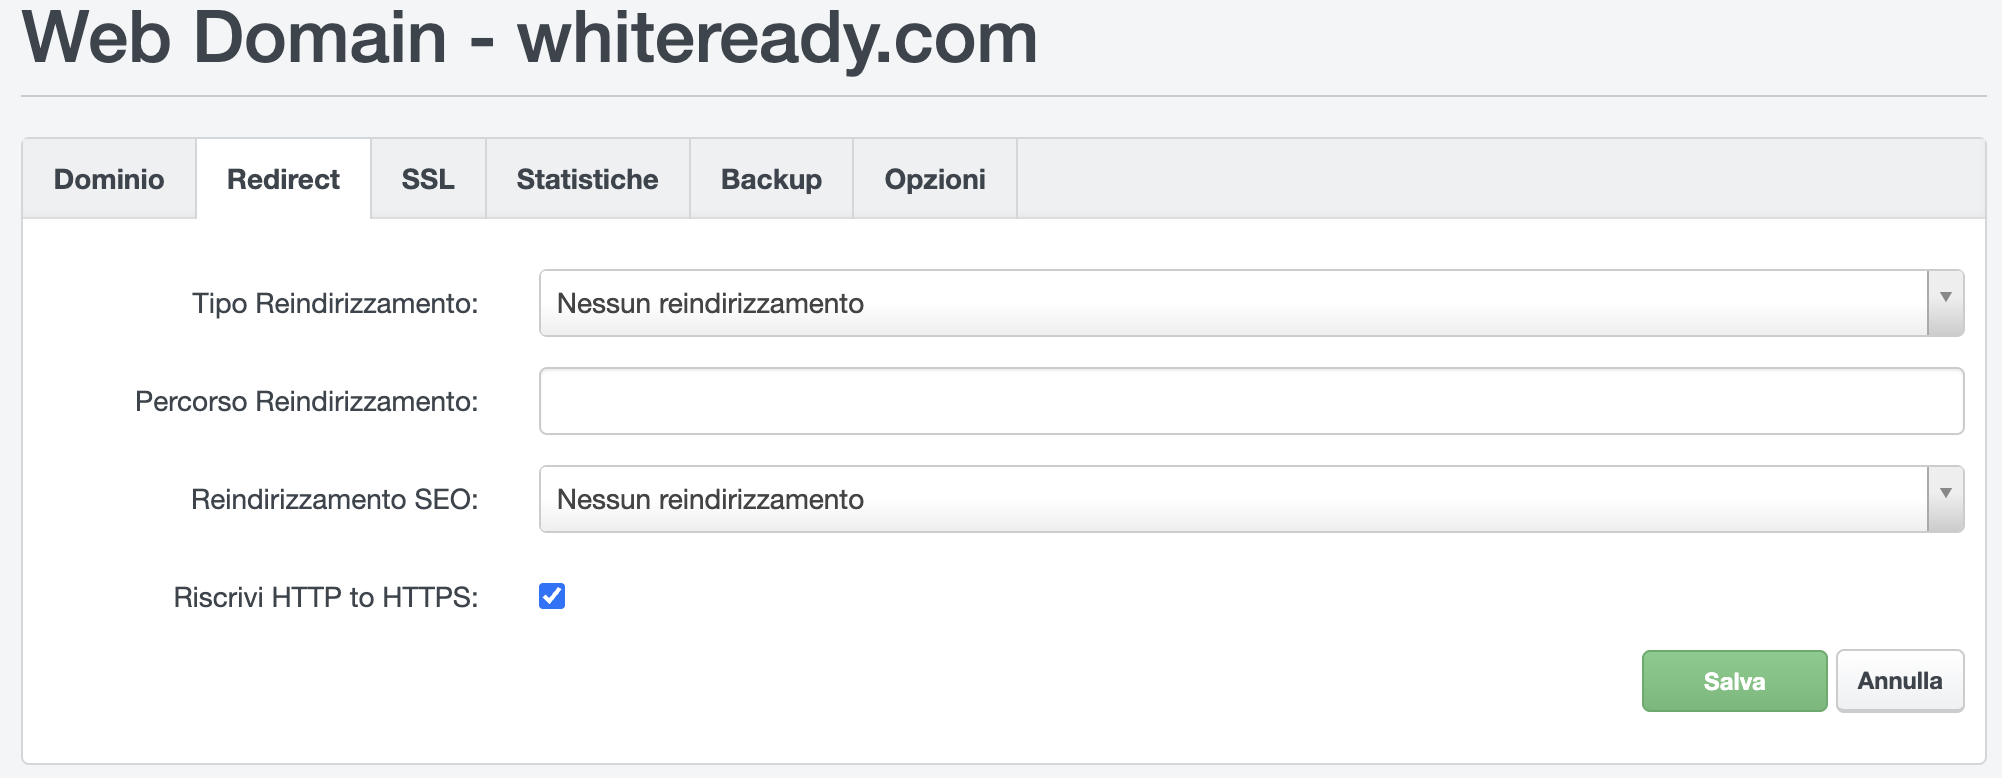Click the "Riscrivi HTTP to HTTPS:" label
2002x778 pixels.
(x=325, y=597)
